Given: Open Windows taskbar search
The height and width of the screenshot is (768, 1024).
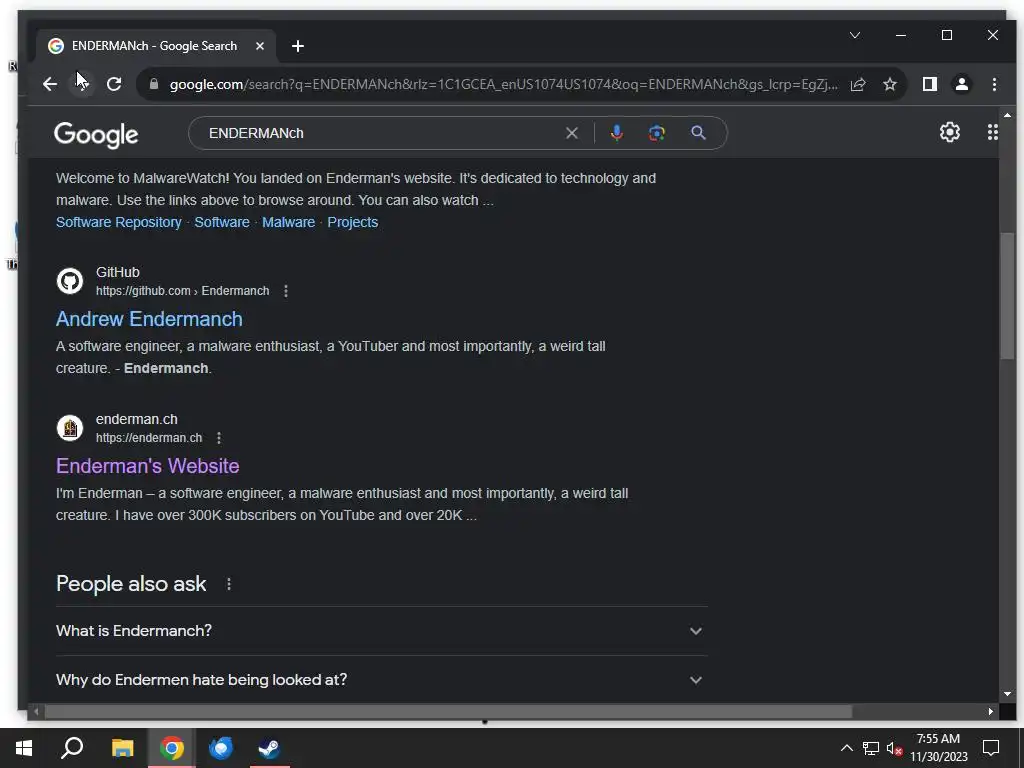Looking at the screenshot, I should tap(72, 748).
